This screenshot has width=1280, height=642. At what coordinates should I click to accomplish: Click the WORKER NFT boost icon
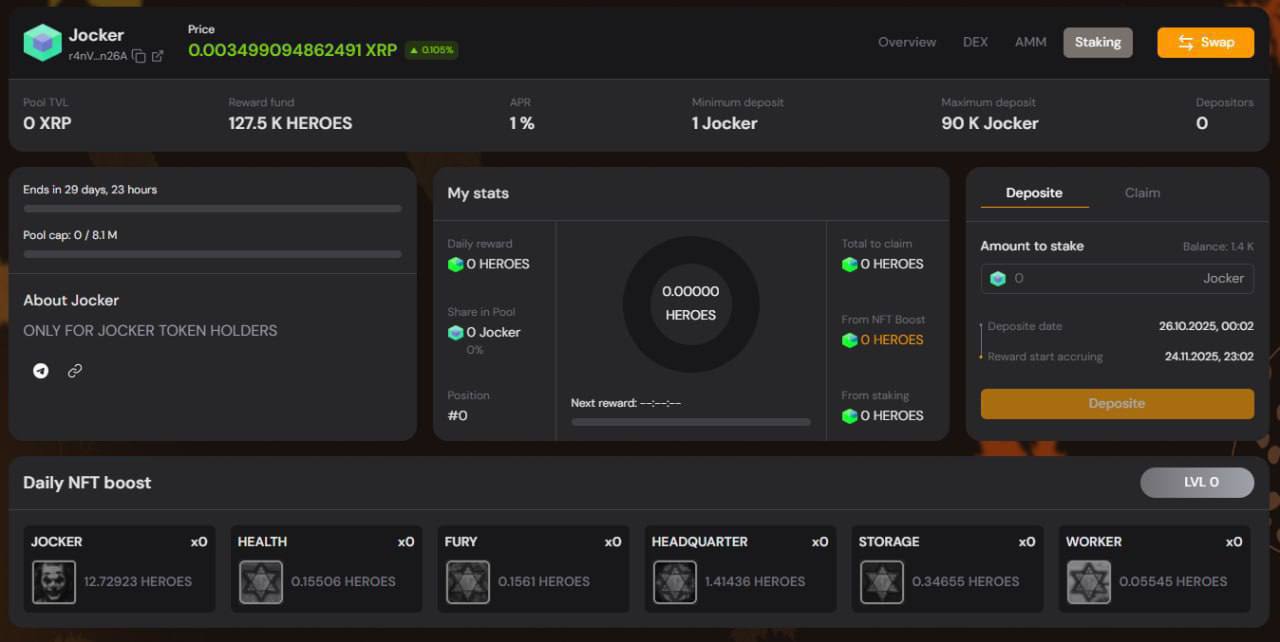coord(1089,582)
